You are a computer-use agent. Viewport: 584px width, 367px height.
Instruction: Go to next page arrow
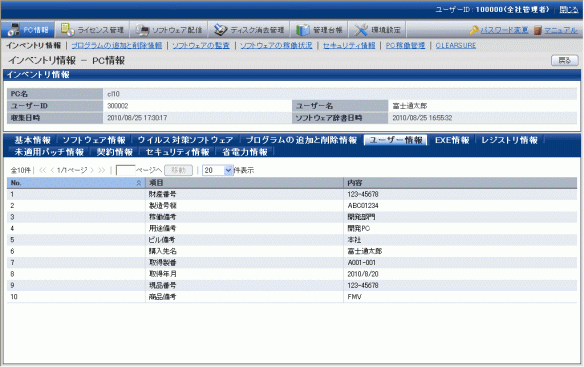[92, 170]
